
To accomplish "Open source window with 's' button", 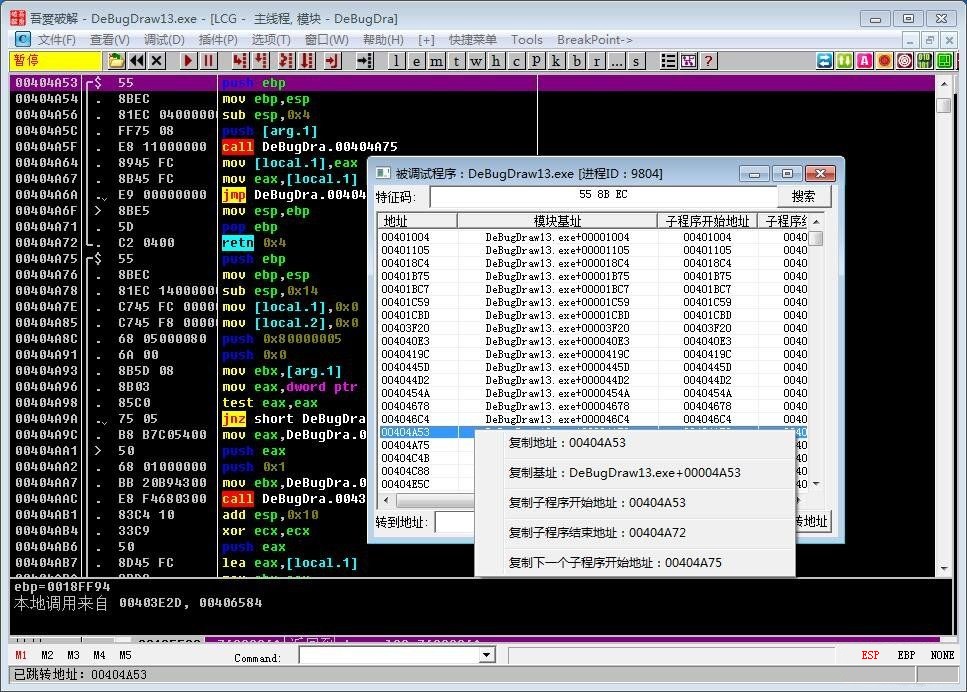I will coord(636,60).
